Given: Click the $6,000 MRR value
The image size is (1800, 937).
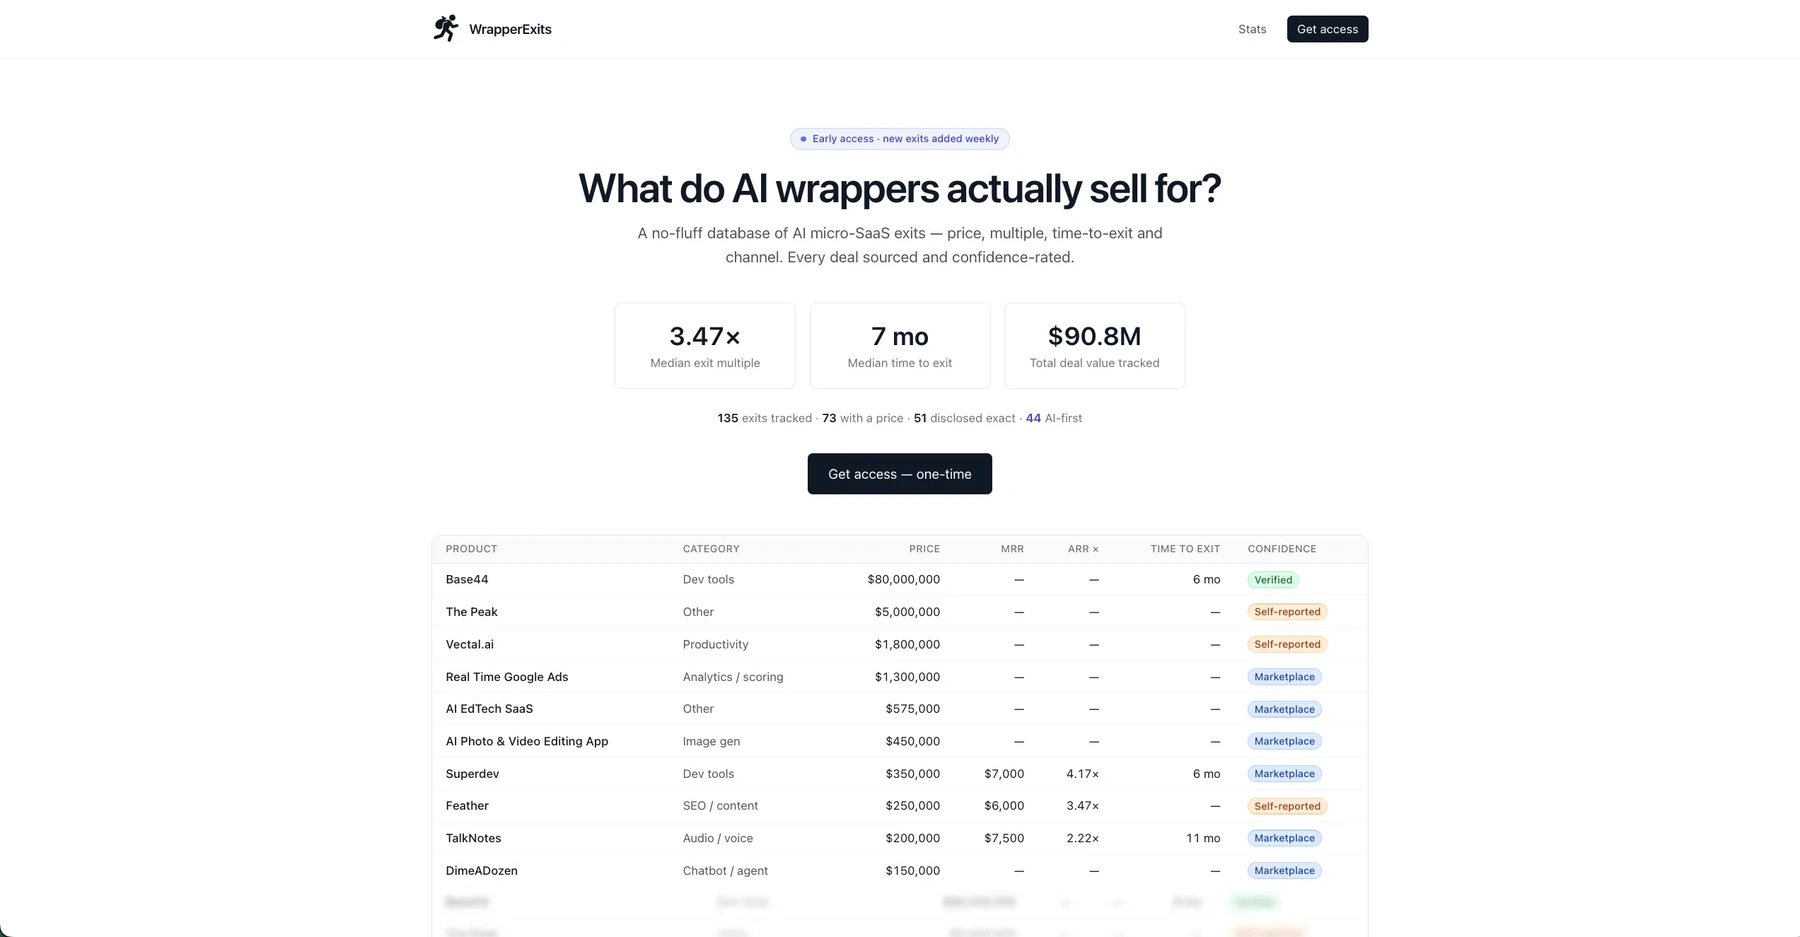Looking at the screenshot, I should point(1004,806).
